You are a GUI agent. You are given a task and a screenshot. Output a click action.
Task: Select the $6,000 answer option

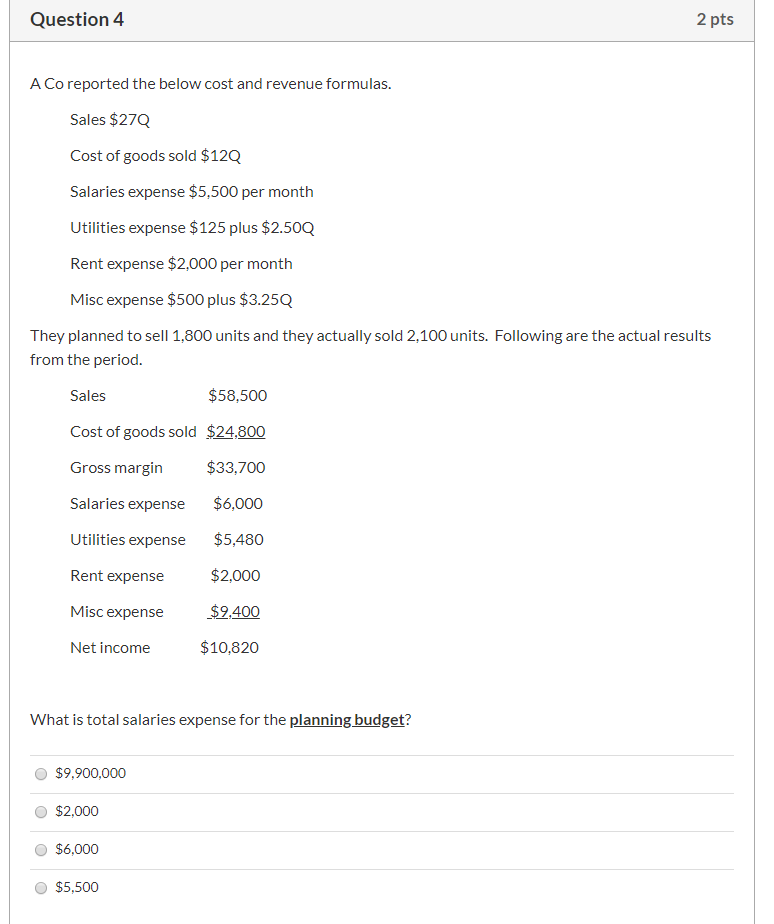41,849
